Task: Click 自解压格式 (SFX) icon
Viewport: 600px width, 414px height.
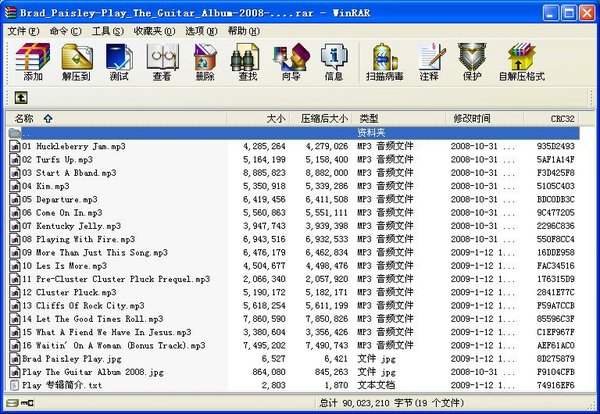Action: tap(522, 62)
